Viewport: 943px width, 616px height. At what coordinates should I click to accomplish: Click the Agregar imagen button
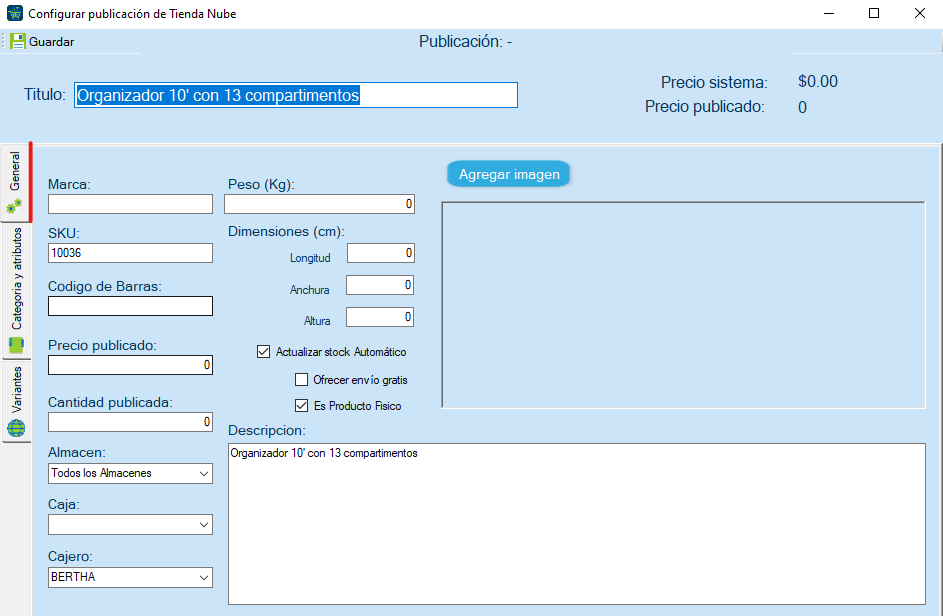click(509, 174)
